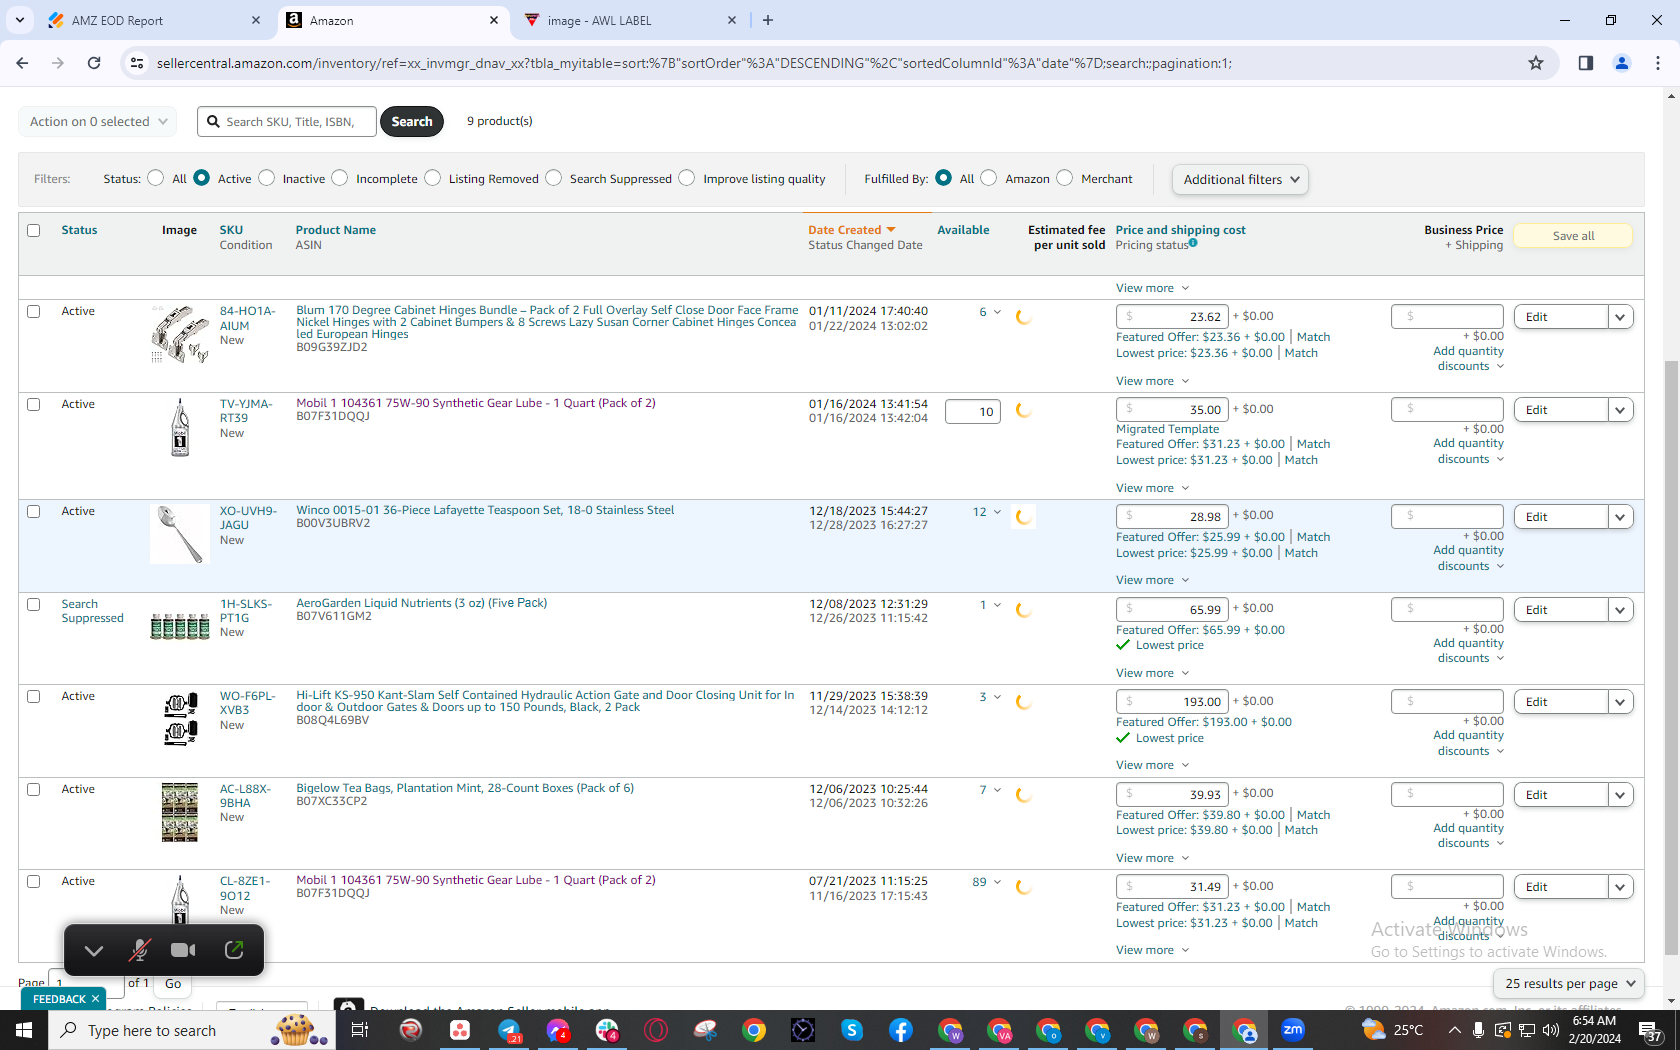This screenshot has width=1680, height=1050.
Task: Click the available quantity field showing 10
Action: coord(973,411)
